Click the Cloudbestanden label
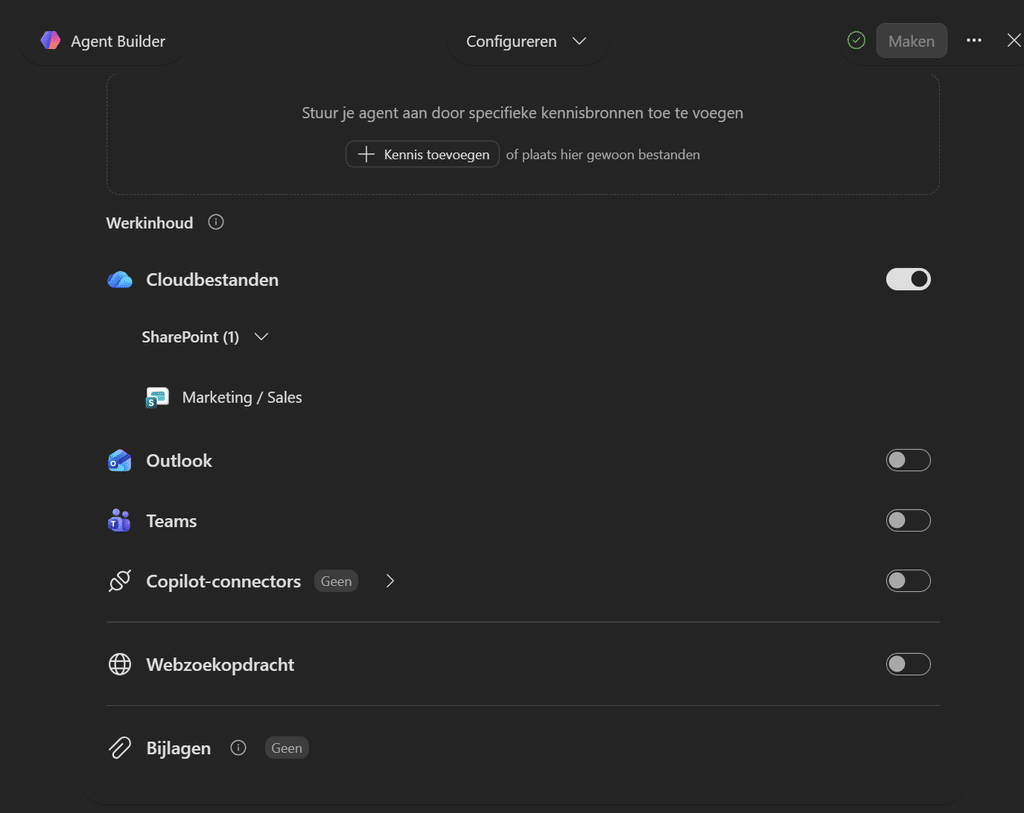The width and height of the screenshot is (1024, 813). click(x=212, y=279)
